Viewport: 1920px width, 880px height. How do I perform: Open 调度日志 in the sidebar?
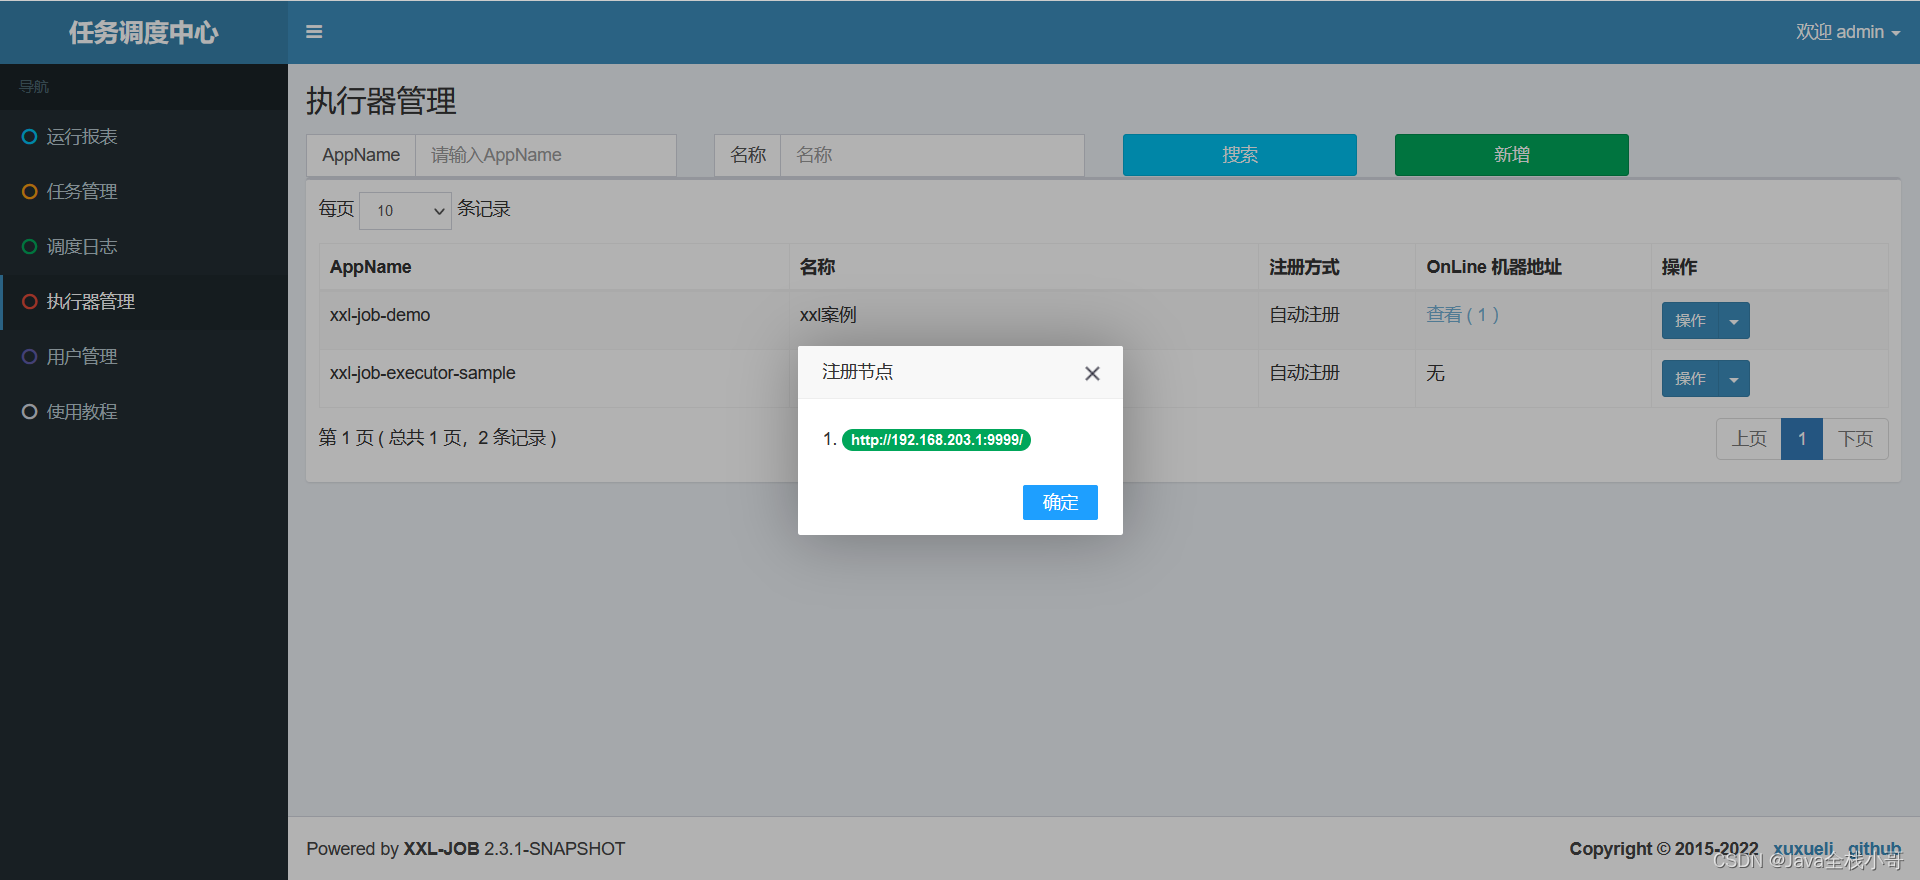coord(144,247)
